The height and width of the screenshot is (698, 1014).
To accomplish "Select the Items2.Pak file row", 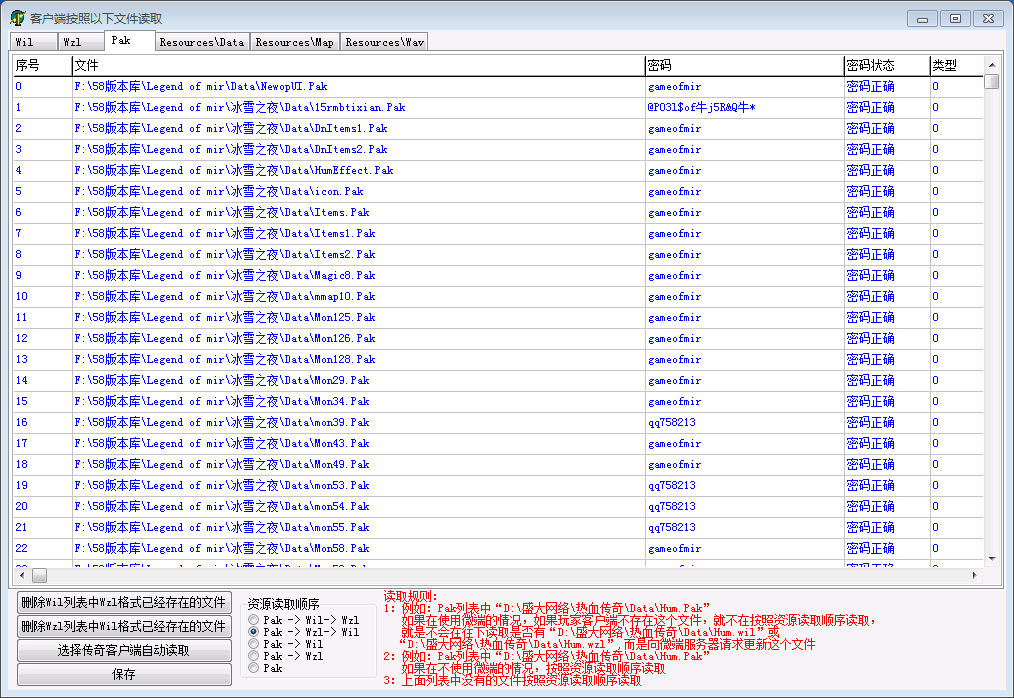I will [498, 254].
